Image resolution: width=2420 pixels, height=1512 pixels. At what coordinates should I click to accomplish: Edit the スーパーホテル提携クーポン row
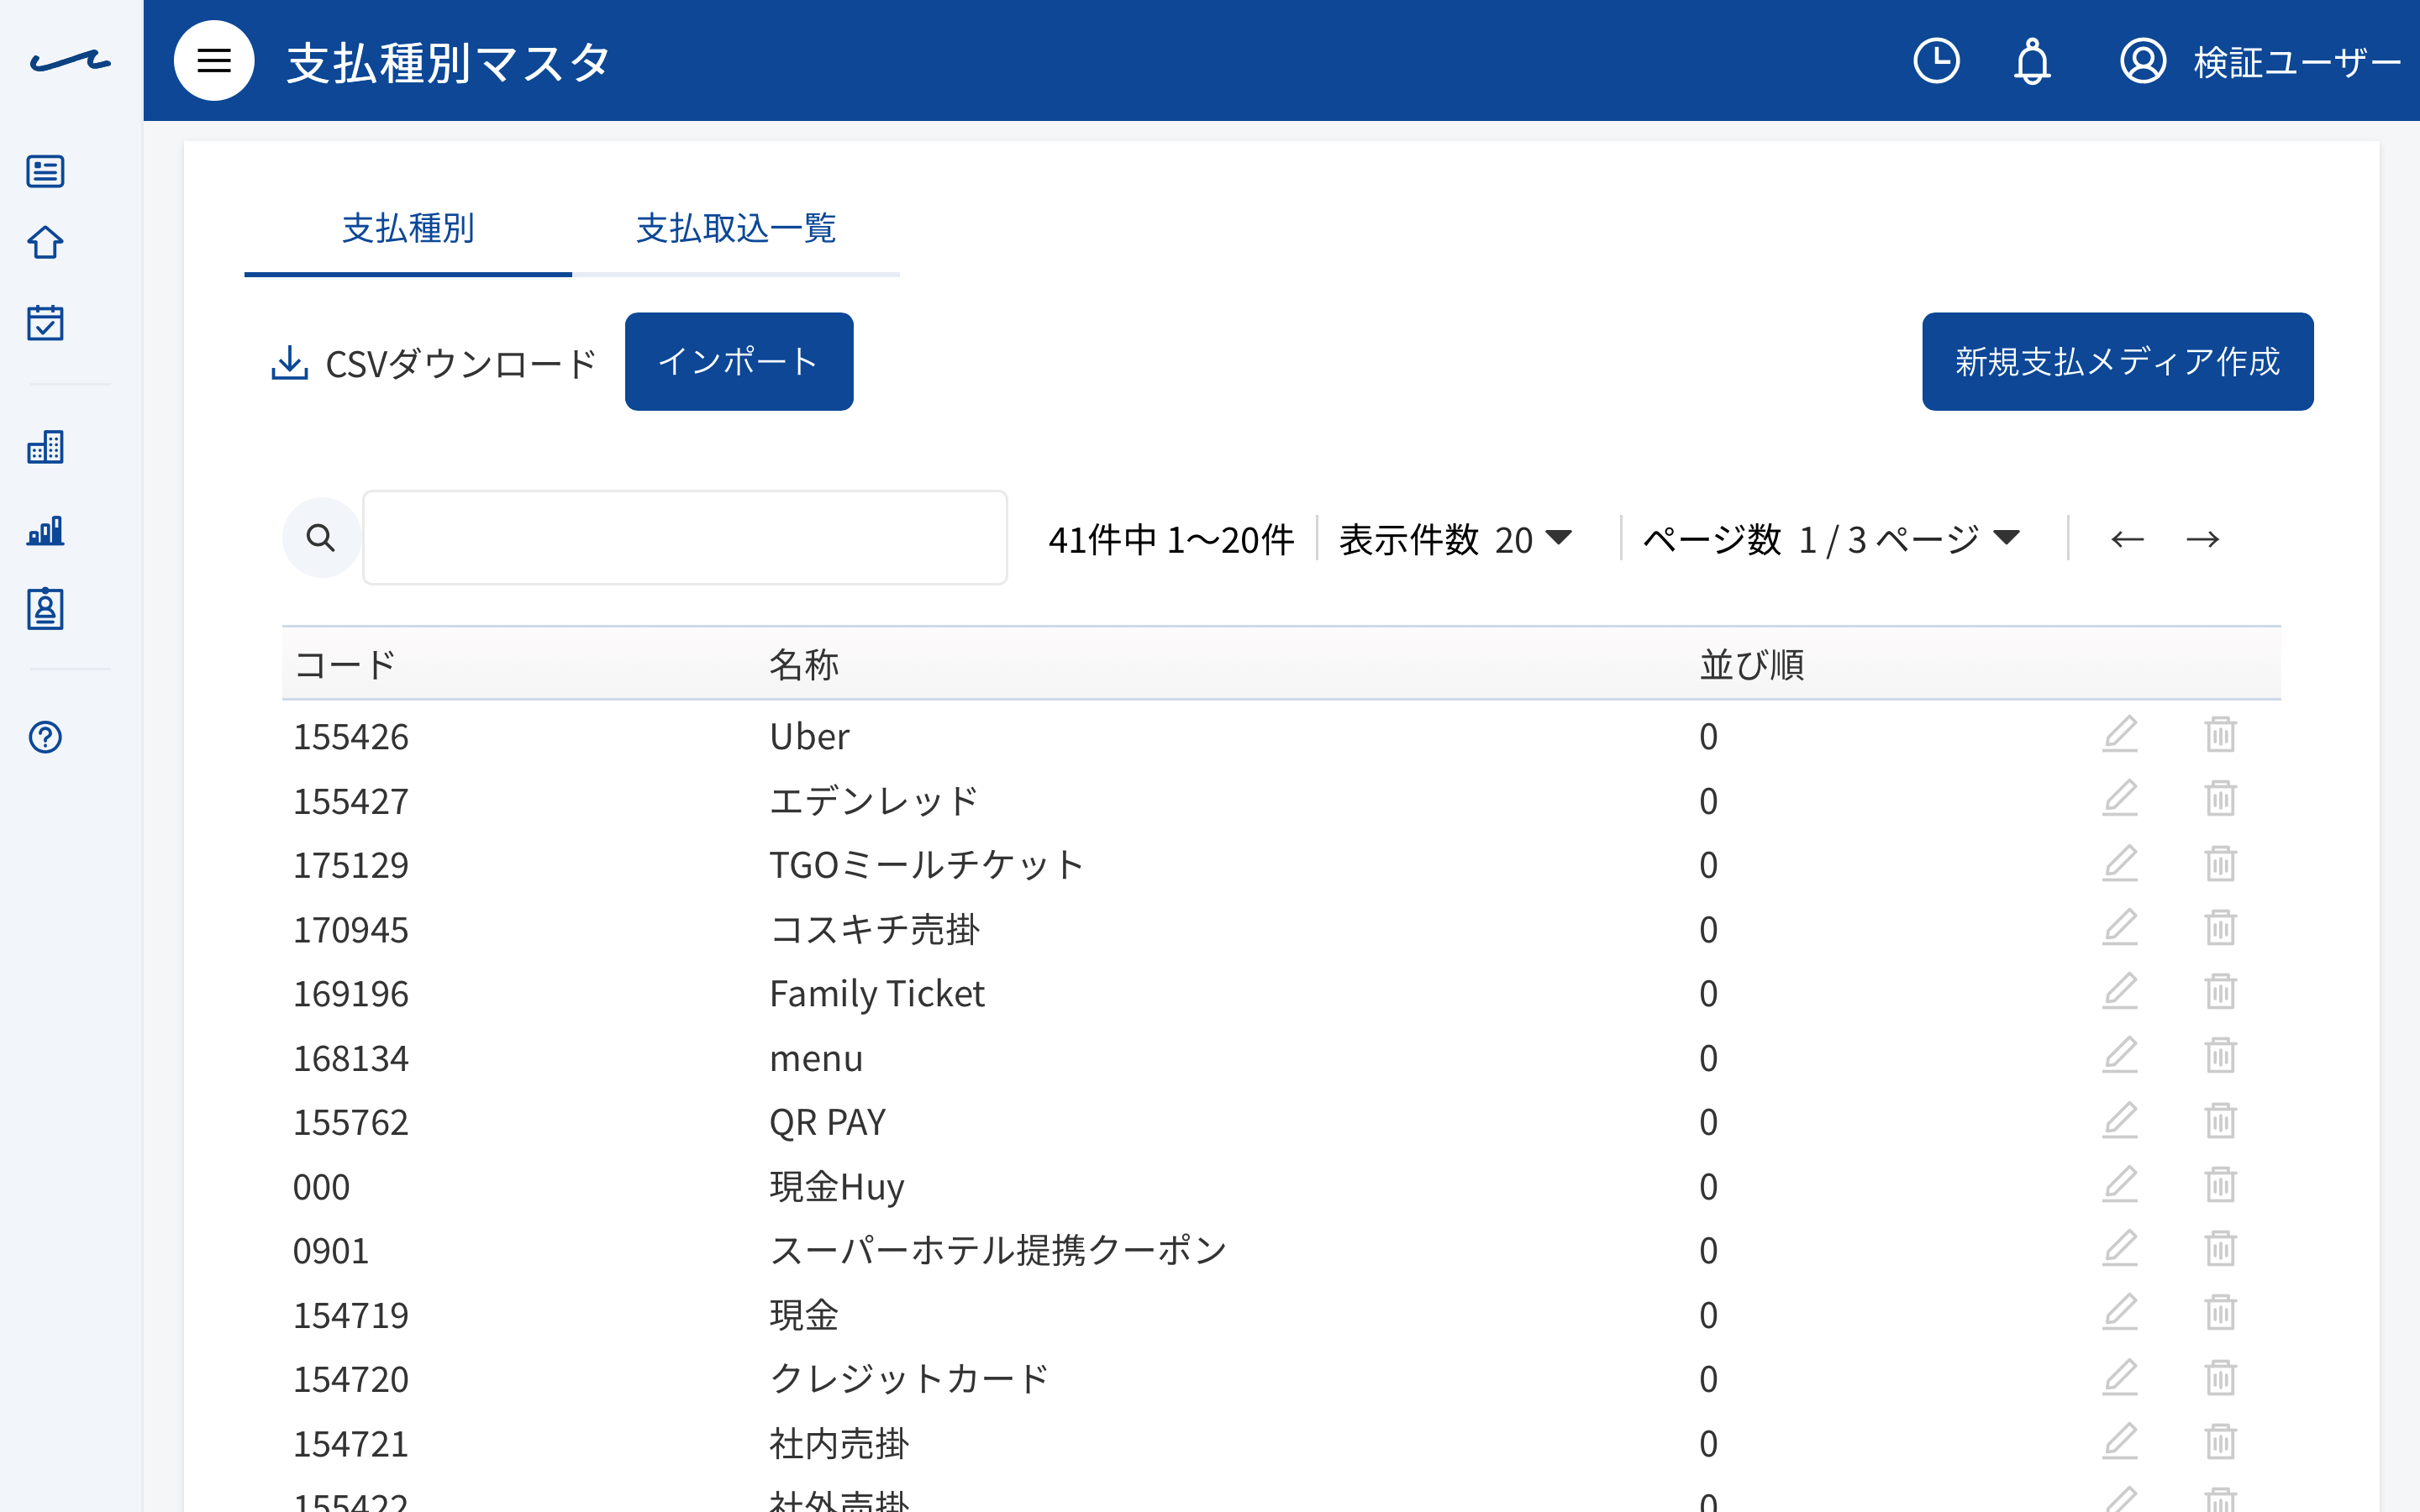coord(2120,1249)
